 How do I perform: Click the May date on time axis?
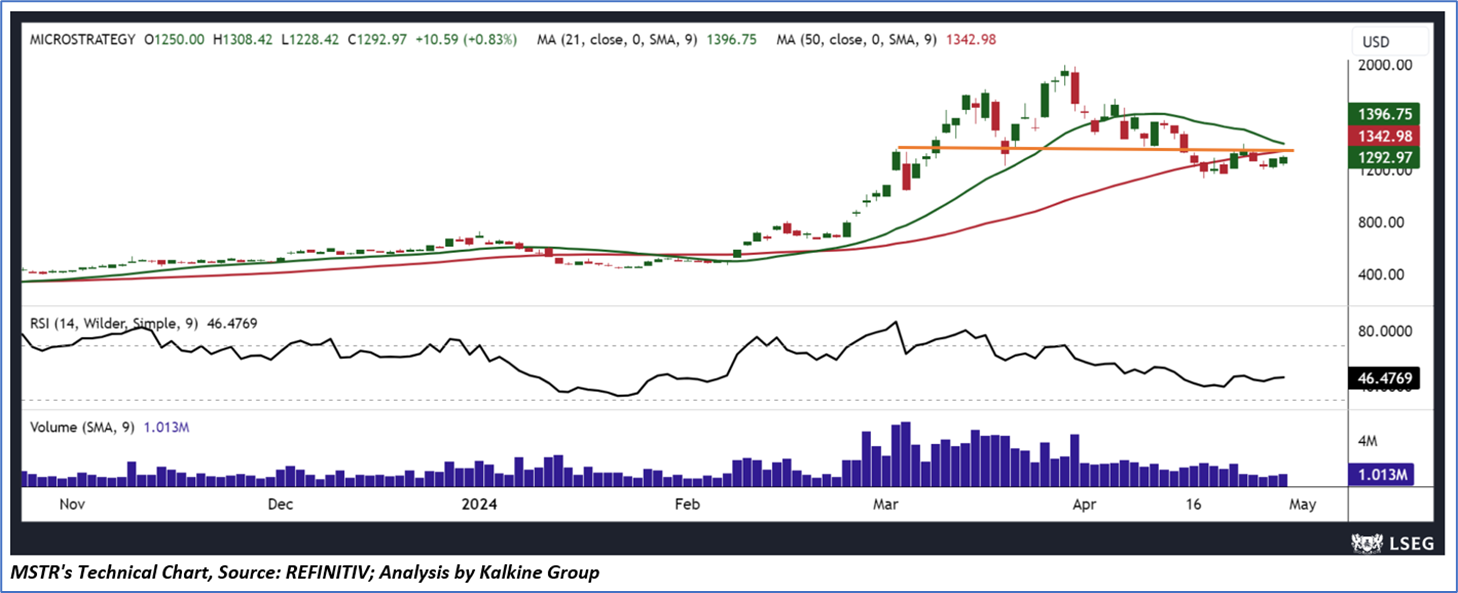pos(1305,505)
